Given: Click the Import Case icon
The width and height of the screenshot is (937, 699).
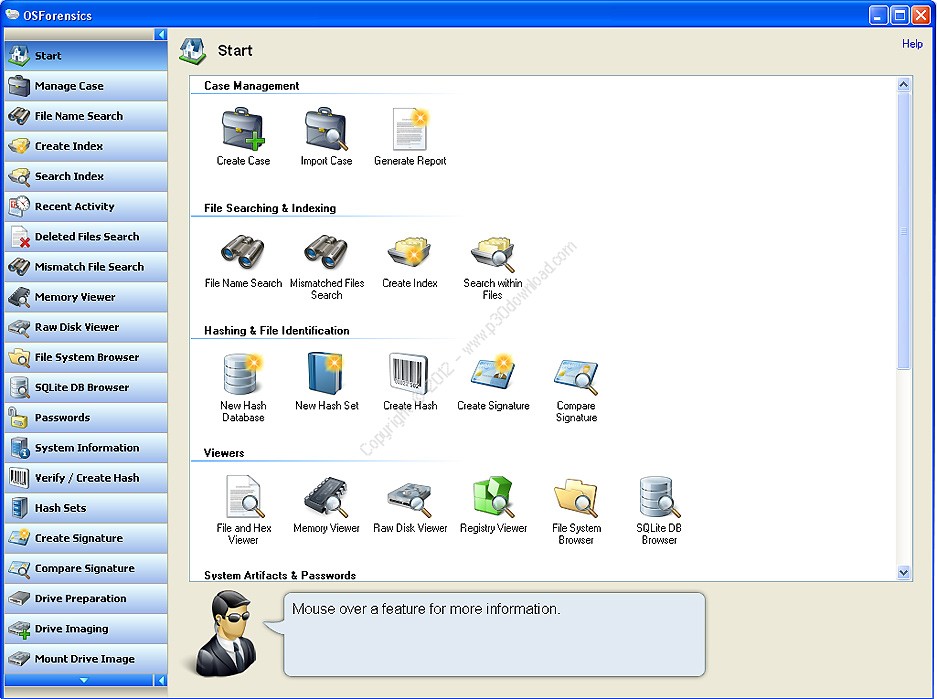Looking at the screenshot, I should (x=326, y=129).
